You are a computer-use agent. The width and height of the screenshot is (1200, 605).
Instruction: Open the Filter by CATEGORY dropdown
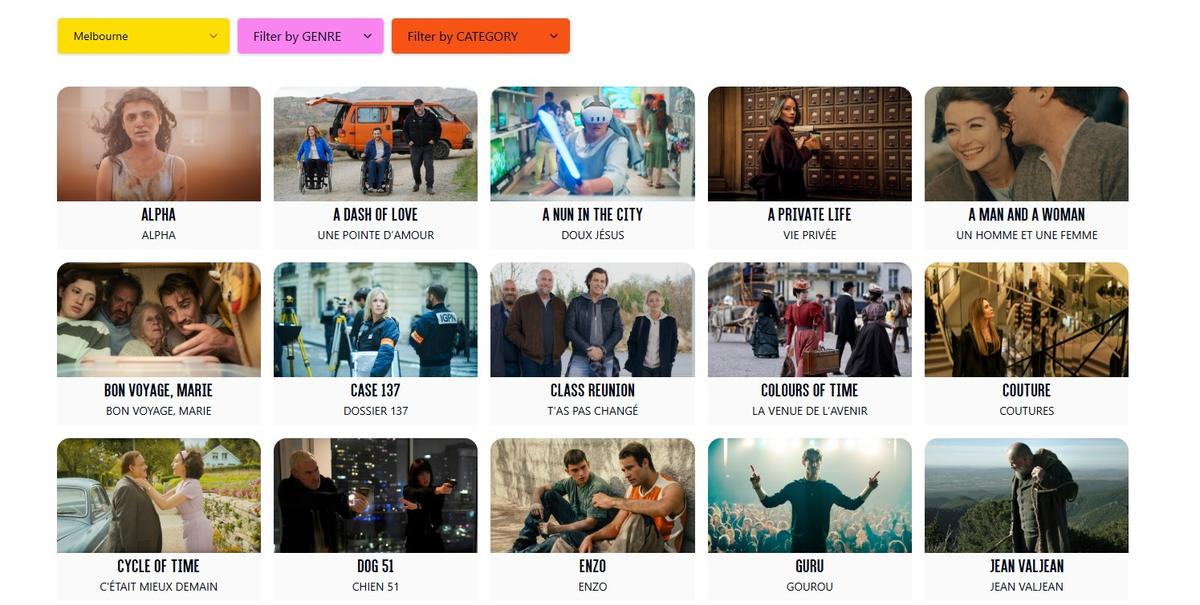click(x=480, y=36)
